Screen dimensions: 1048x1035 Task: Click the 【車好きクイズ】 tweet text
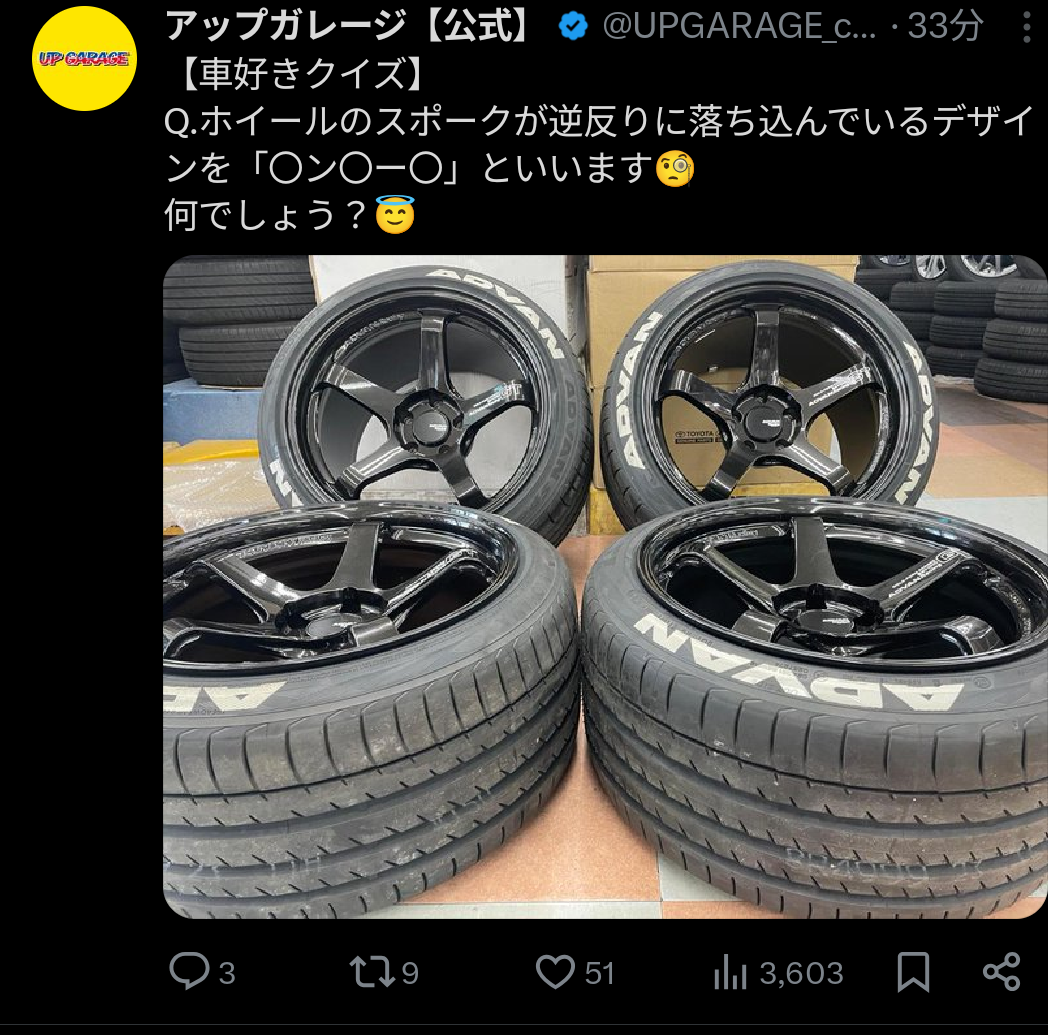(303, 73)
